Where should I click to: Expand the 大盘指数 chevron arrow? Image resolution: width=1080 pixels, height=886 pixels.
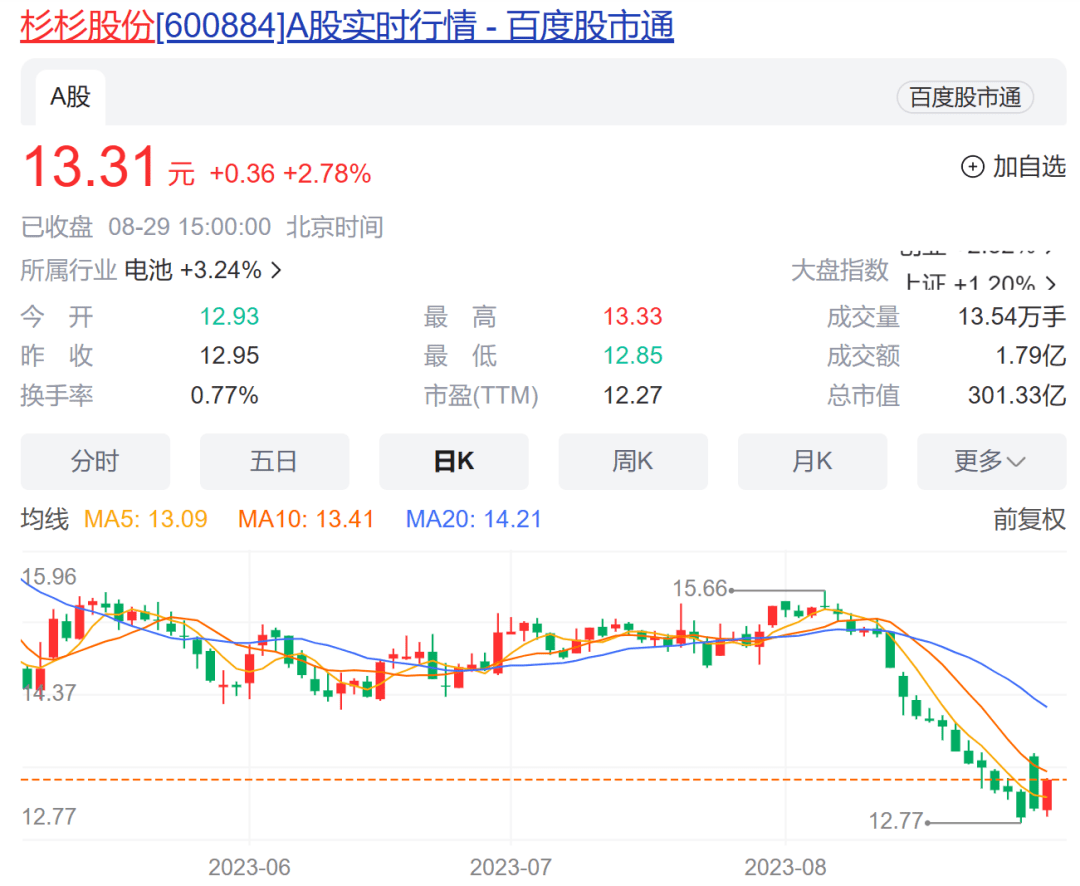pos(1051,283)
